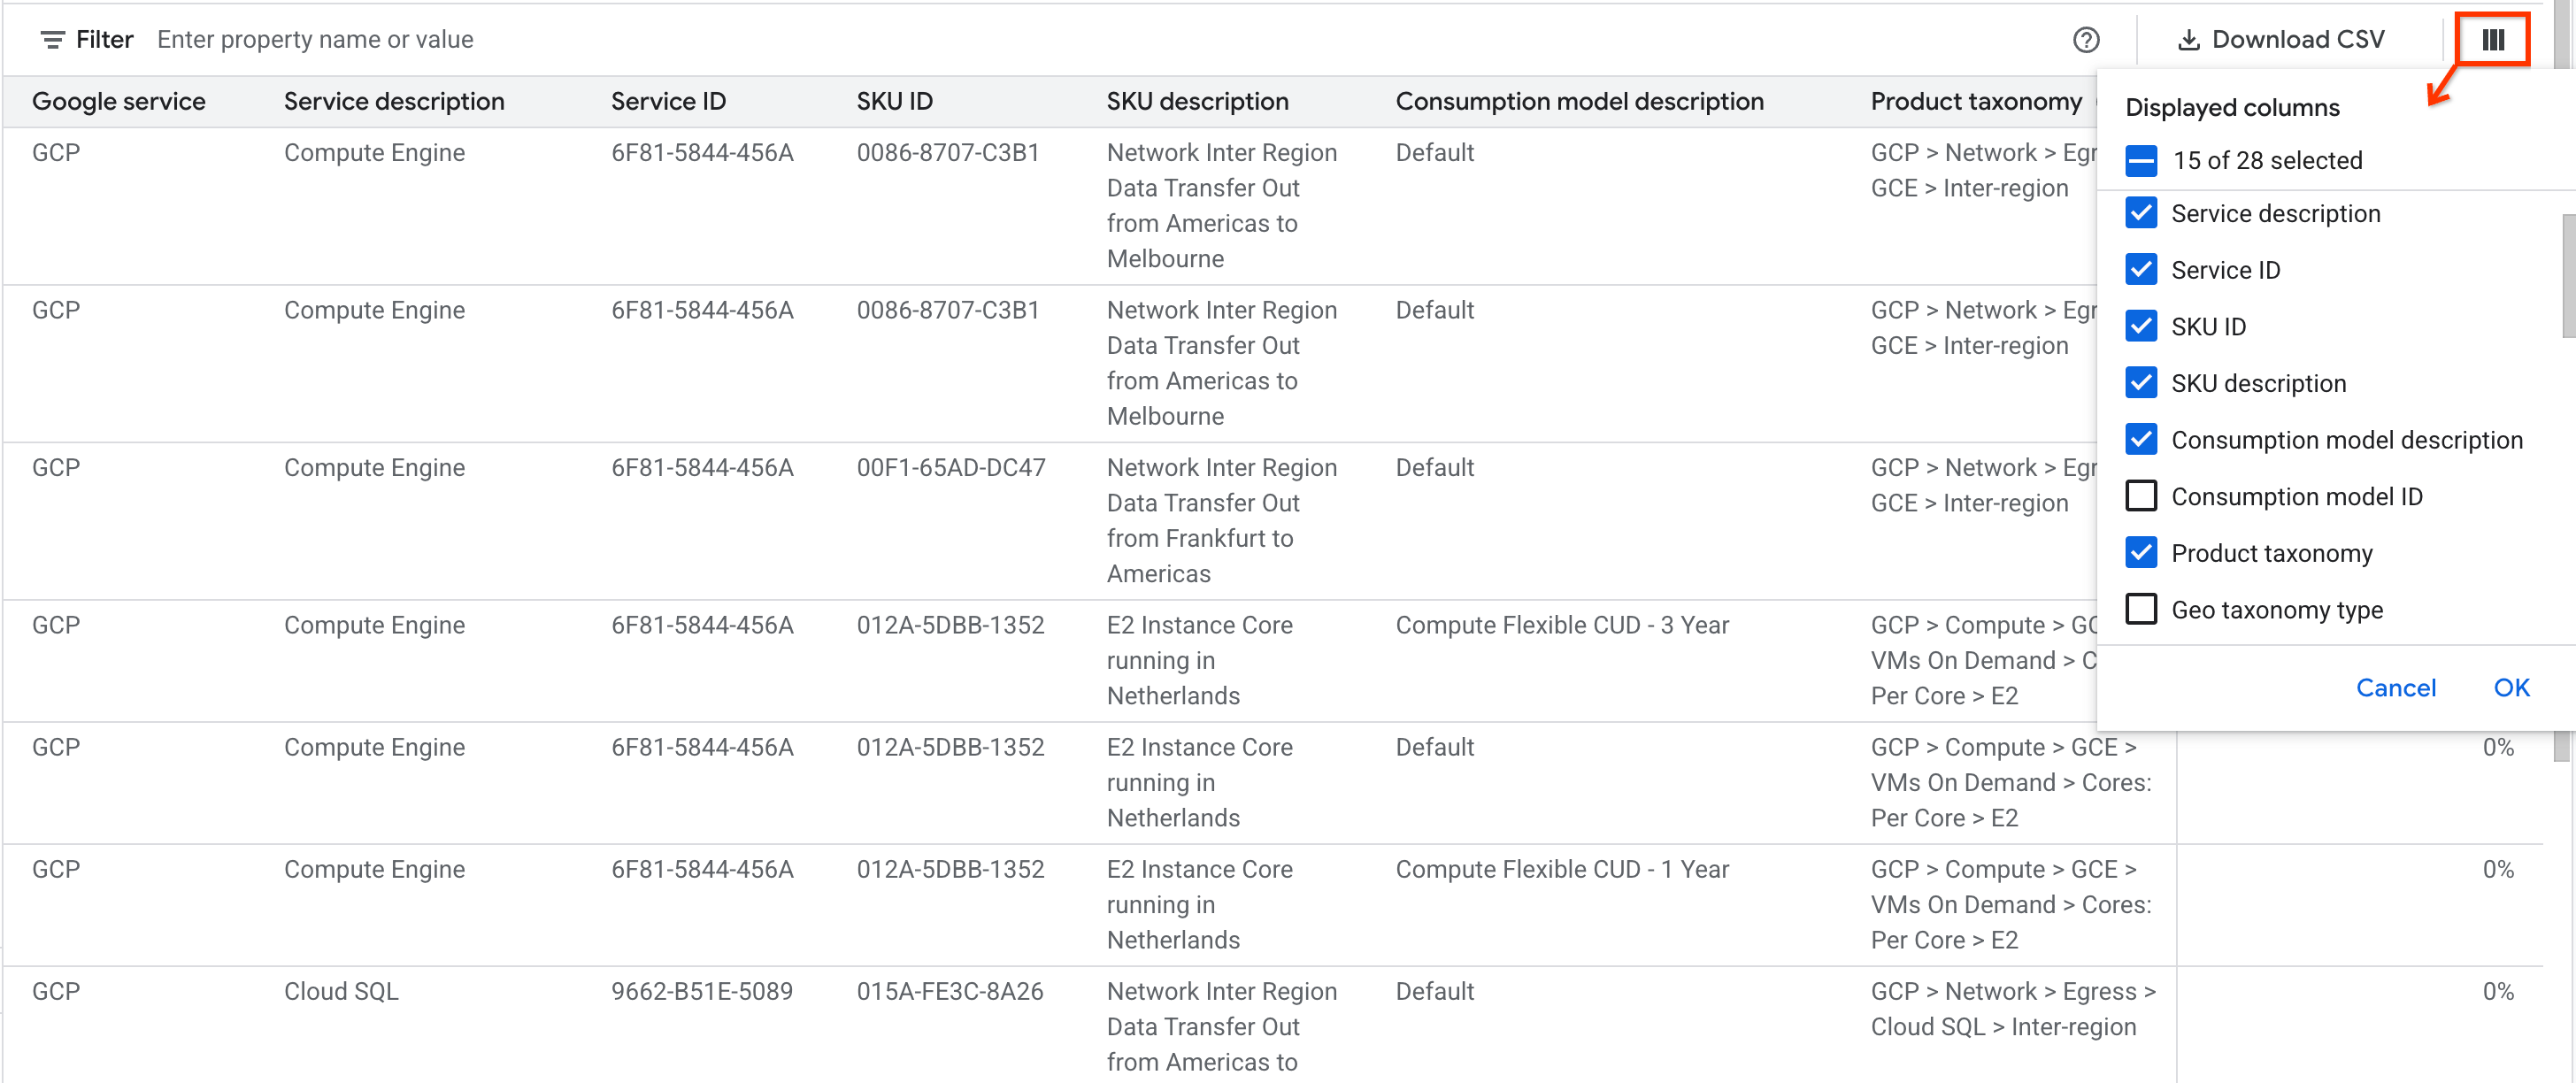
Task: Disable the SKU description column
Action: pos(2141,382)
